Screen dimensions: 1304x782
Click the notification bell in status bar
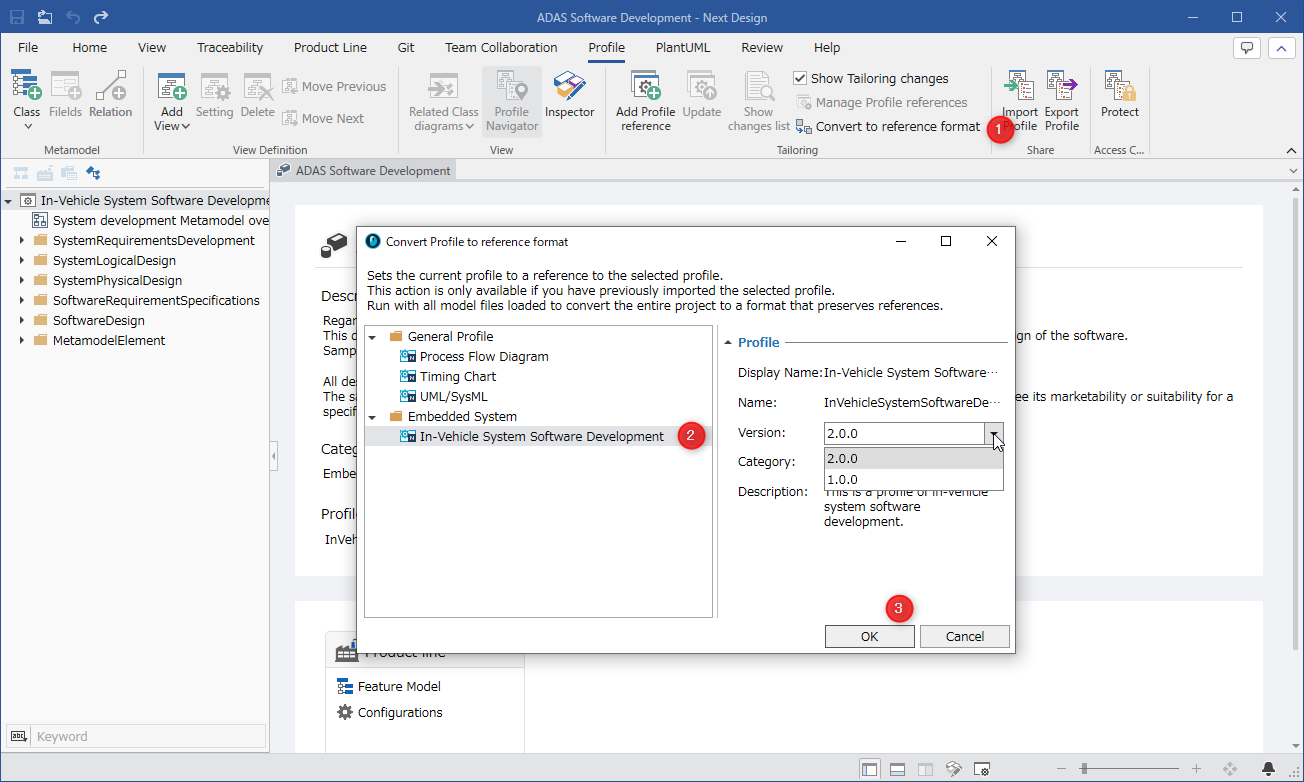point(1268,769)
